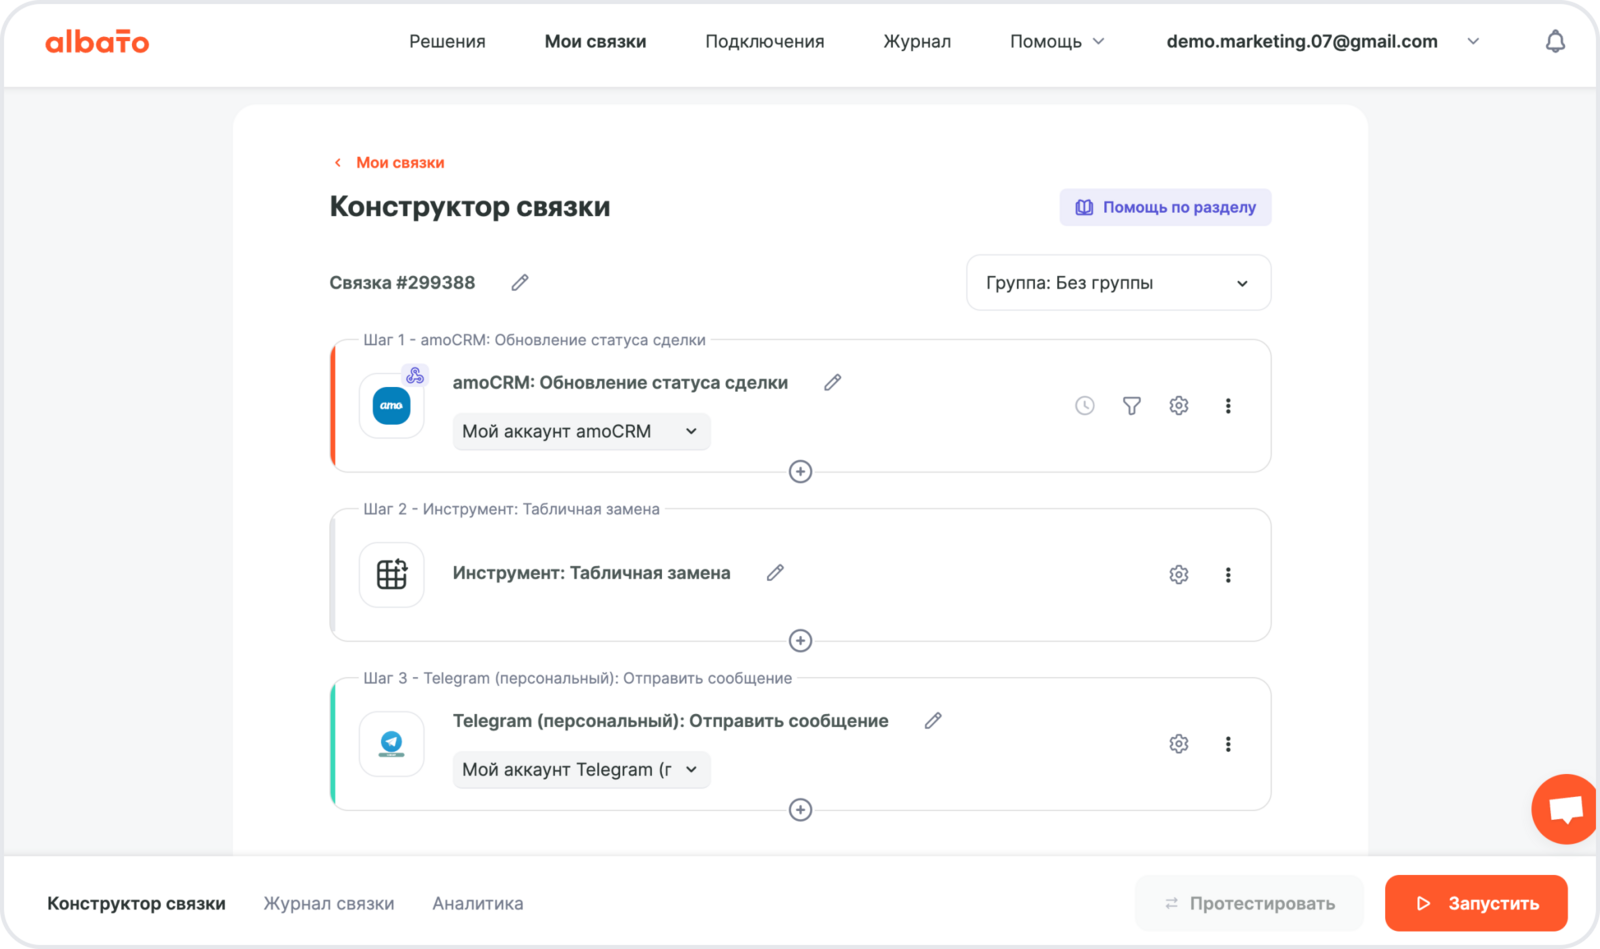The height and width of the screenshot is (949, 1600).
Task: Add a step after the amoCRM step
Action: coord(800,472)
